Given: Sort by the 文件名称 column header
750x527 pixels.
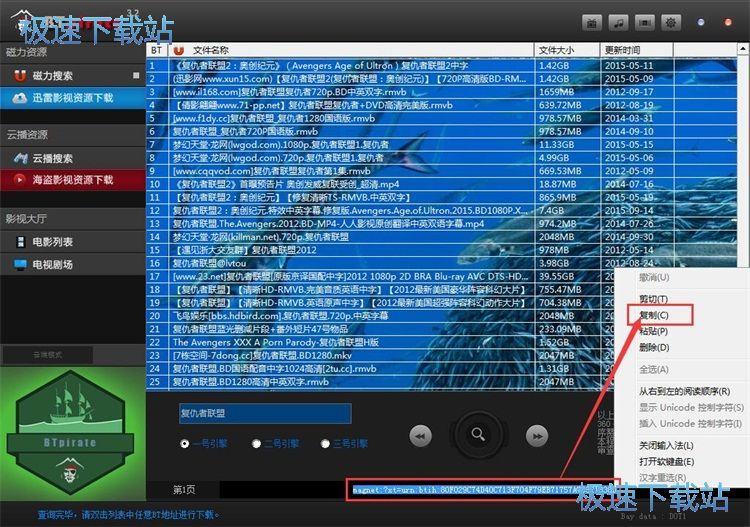Looking at the screenshot, I should 351,50.
